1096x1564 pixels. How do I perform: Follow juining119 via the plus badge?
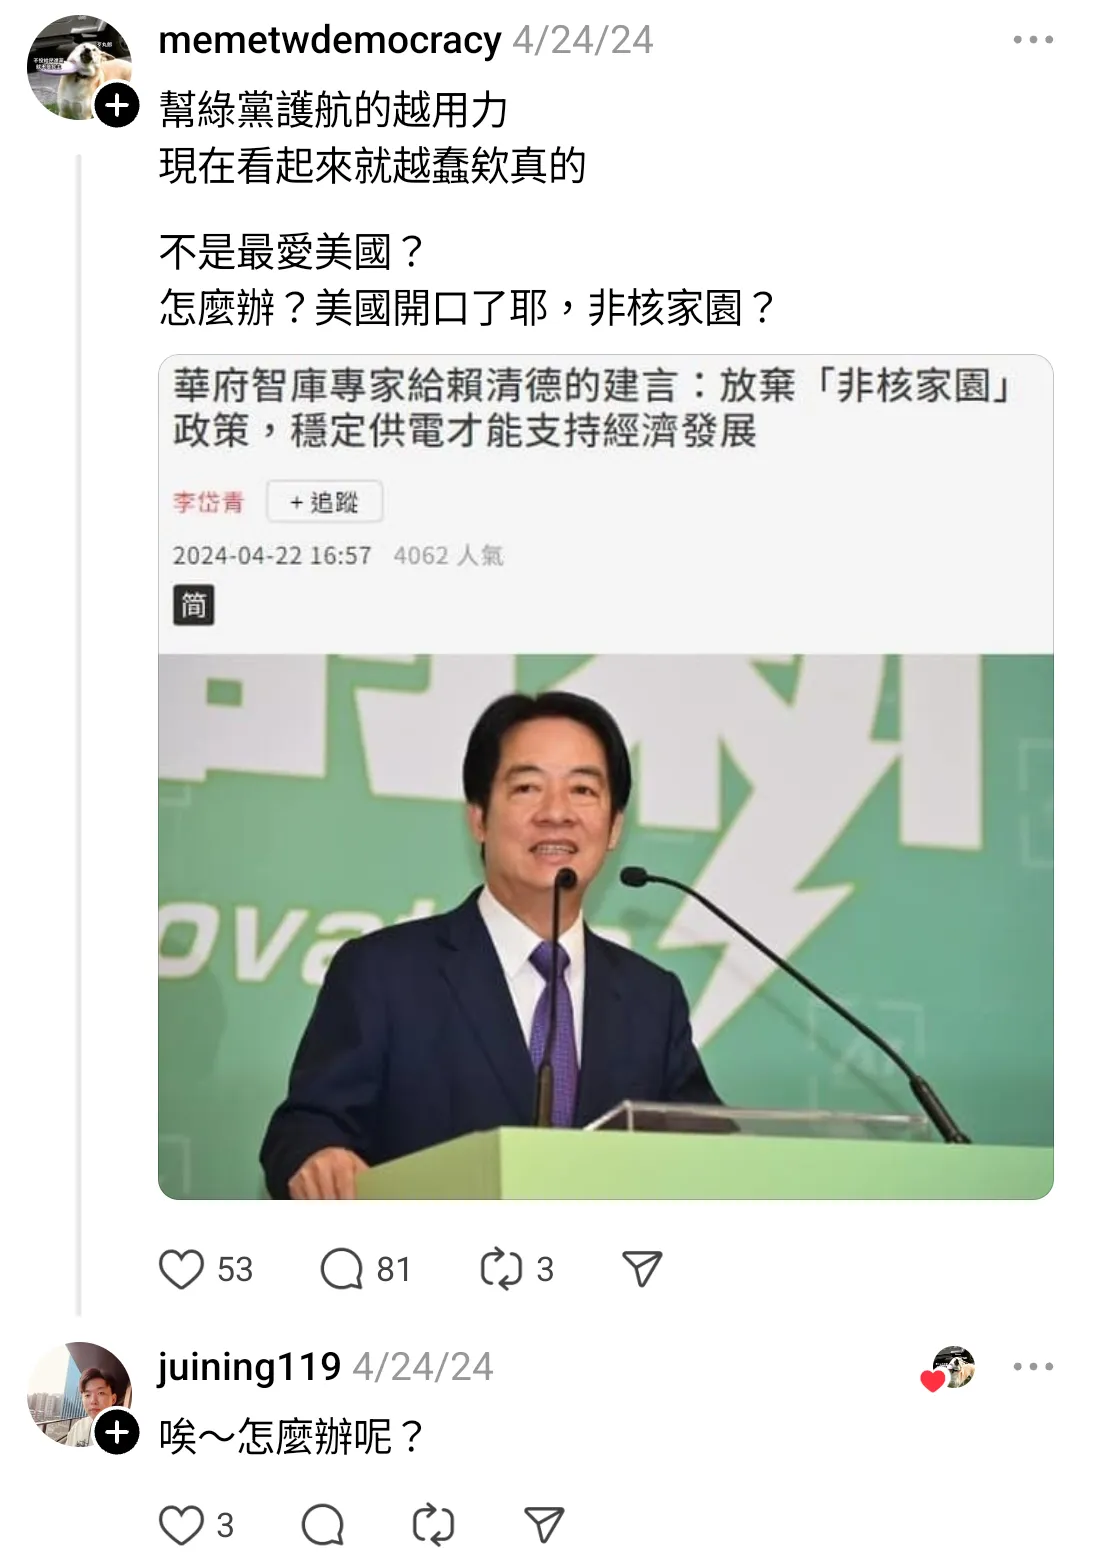117,1433
